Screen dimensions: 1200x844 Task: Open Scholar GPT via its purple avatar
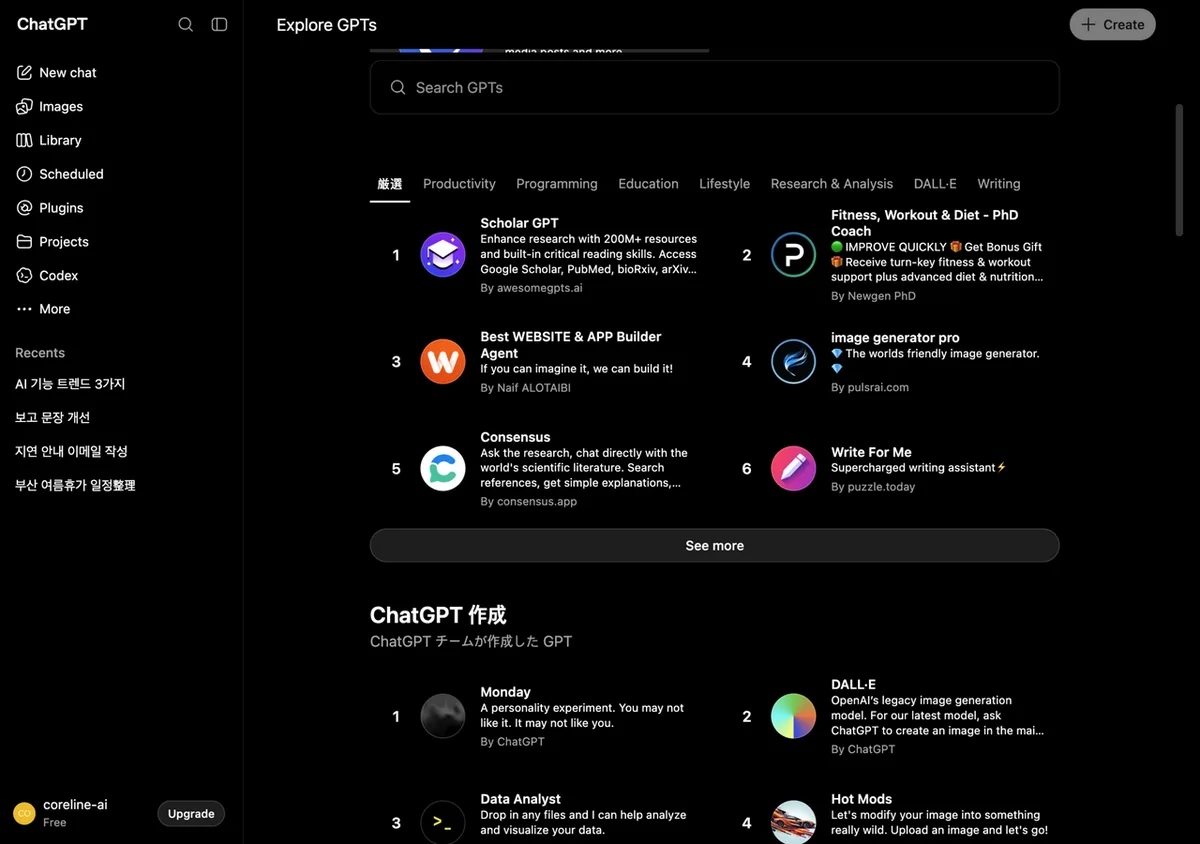(x=443, y=255)
